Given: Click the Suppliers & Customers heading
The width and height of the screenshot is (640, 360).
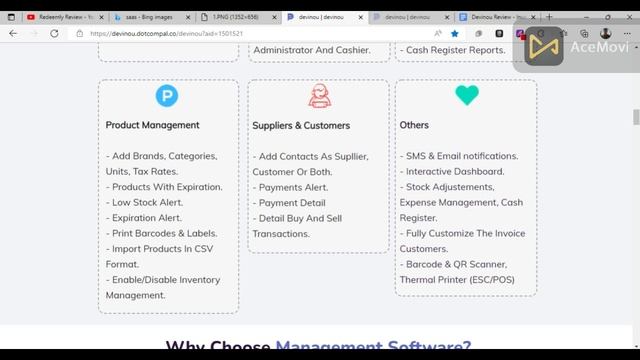Looking at the screenshot, I should tap(301, 125).
